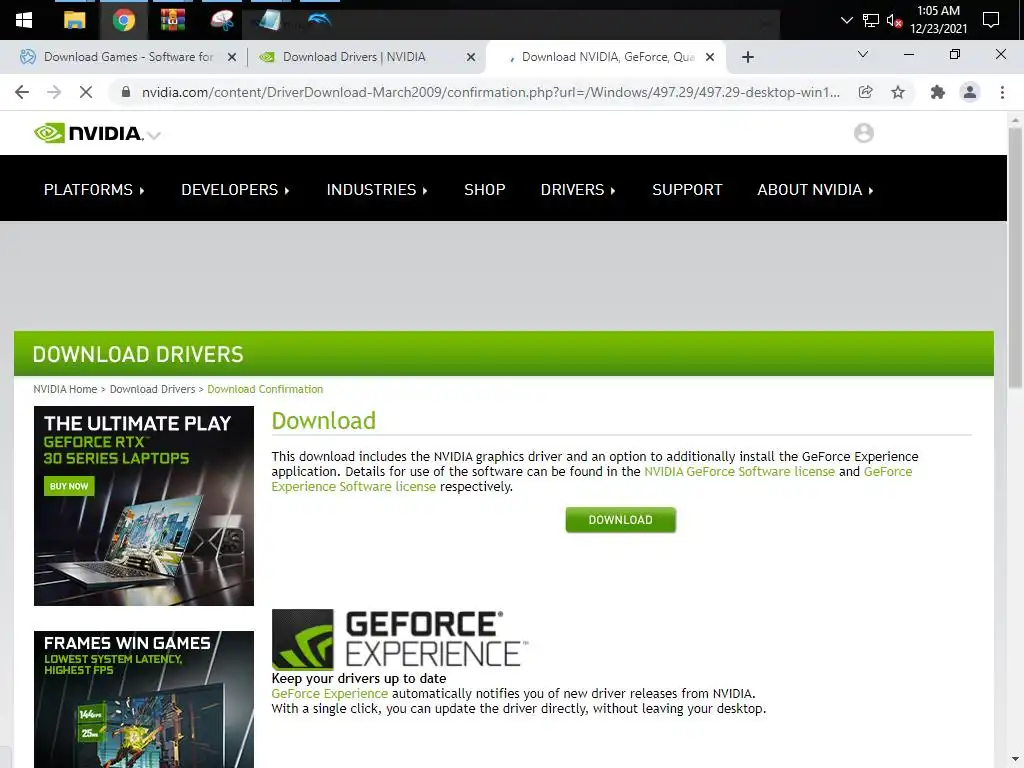Viewport: 1024px width, 768px height.
Task: Close the Download Games tab
Action: coord(232,57)
